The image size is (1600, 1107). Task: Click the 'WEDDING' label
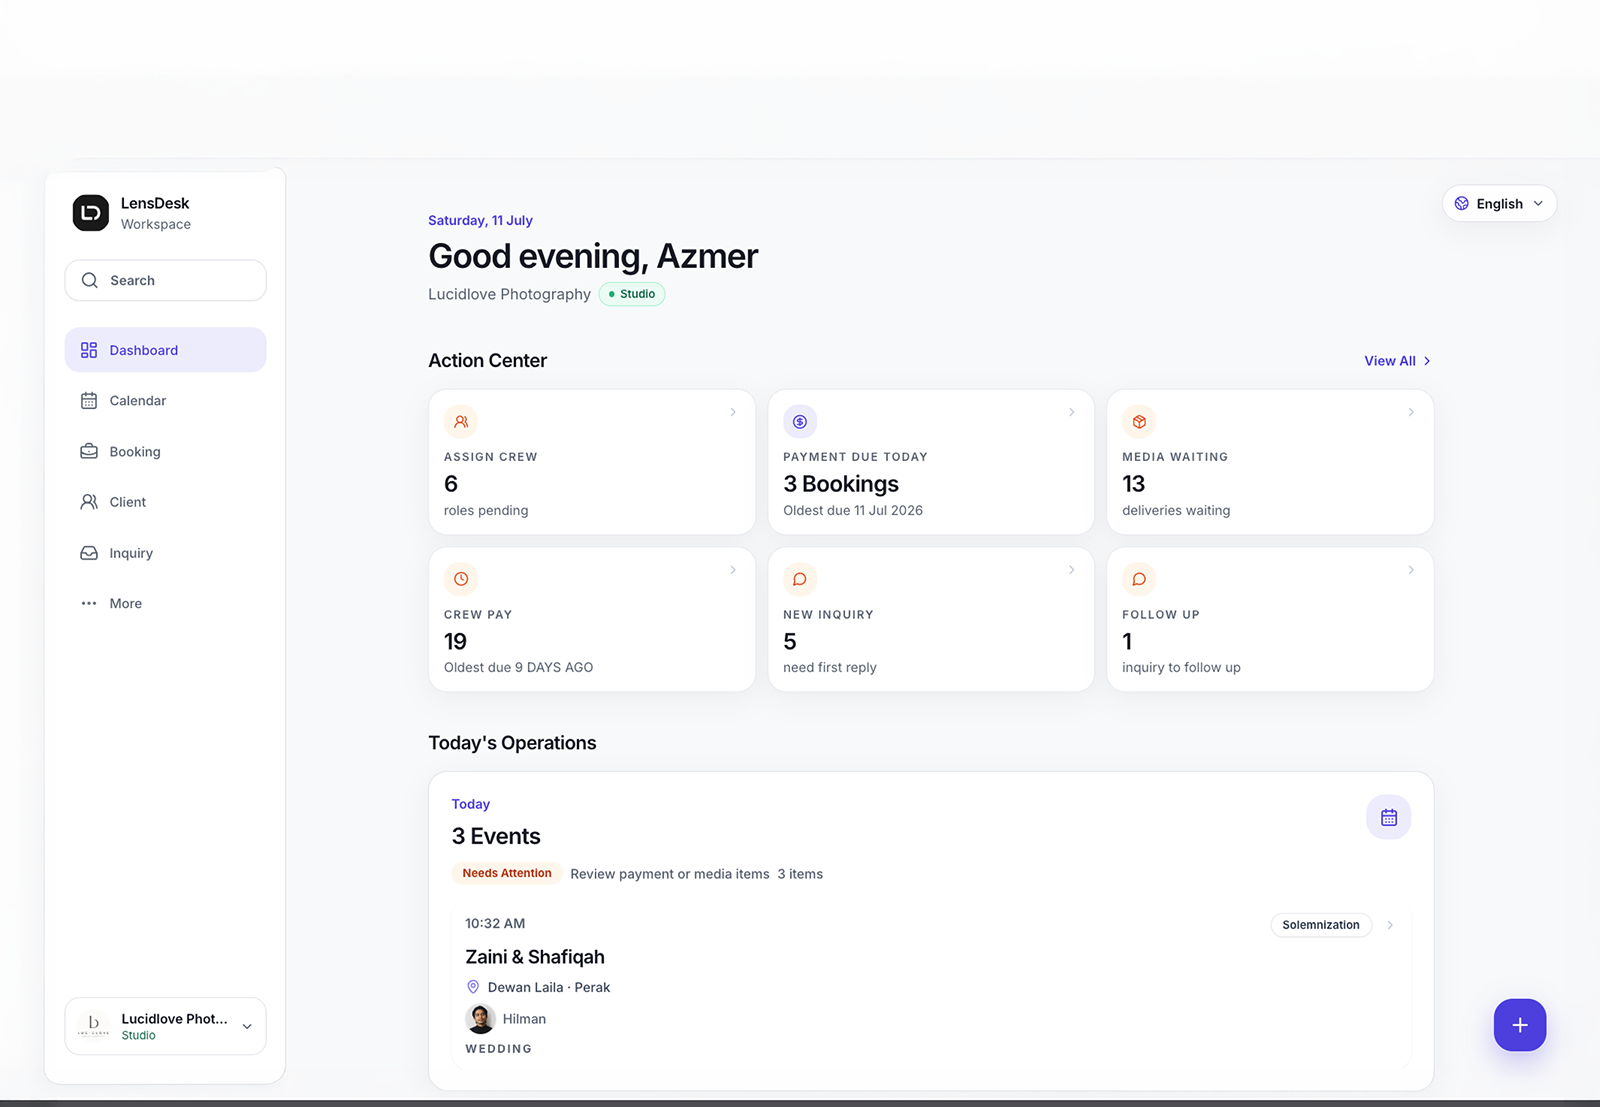(499, 1049)
